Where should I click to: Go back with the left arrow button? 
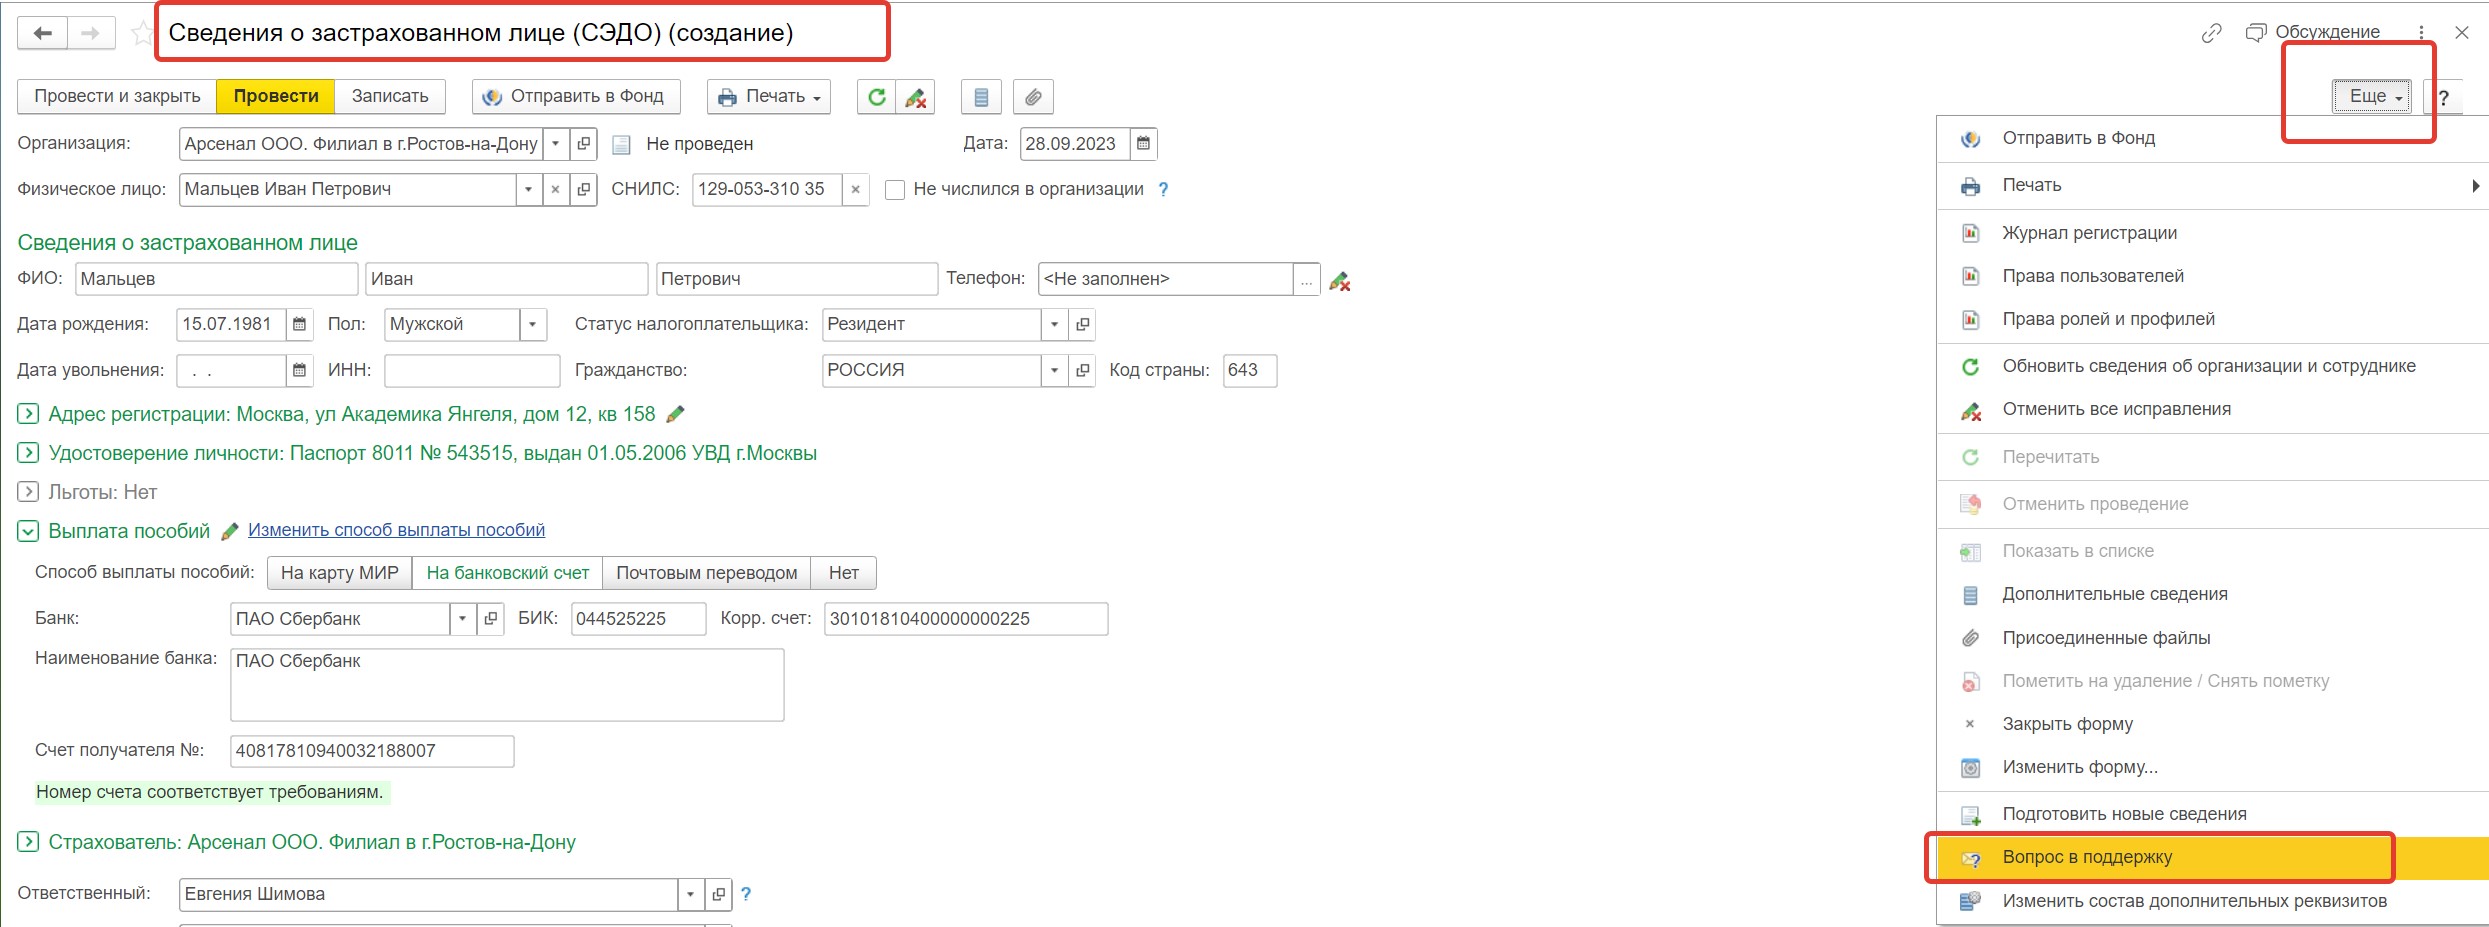point(43,33)
